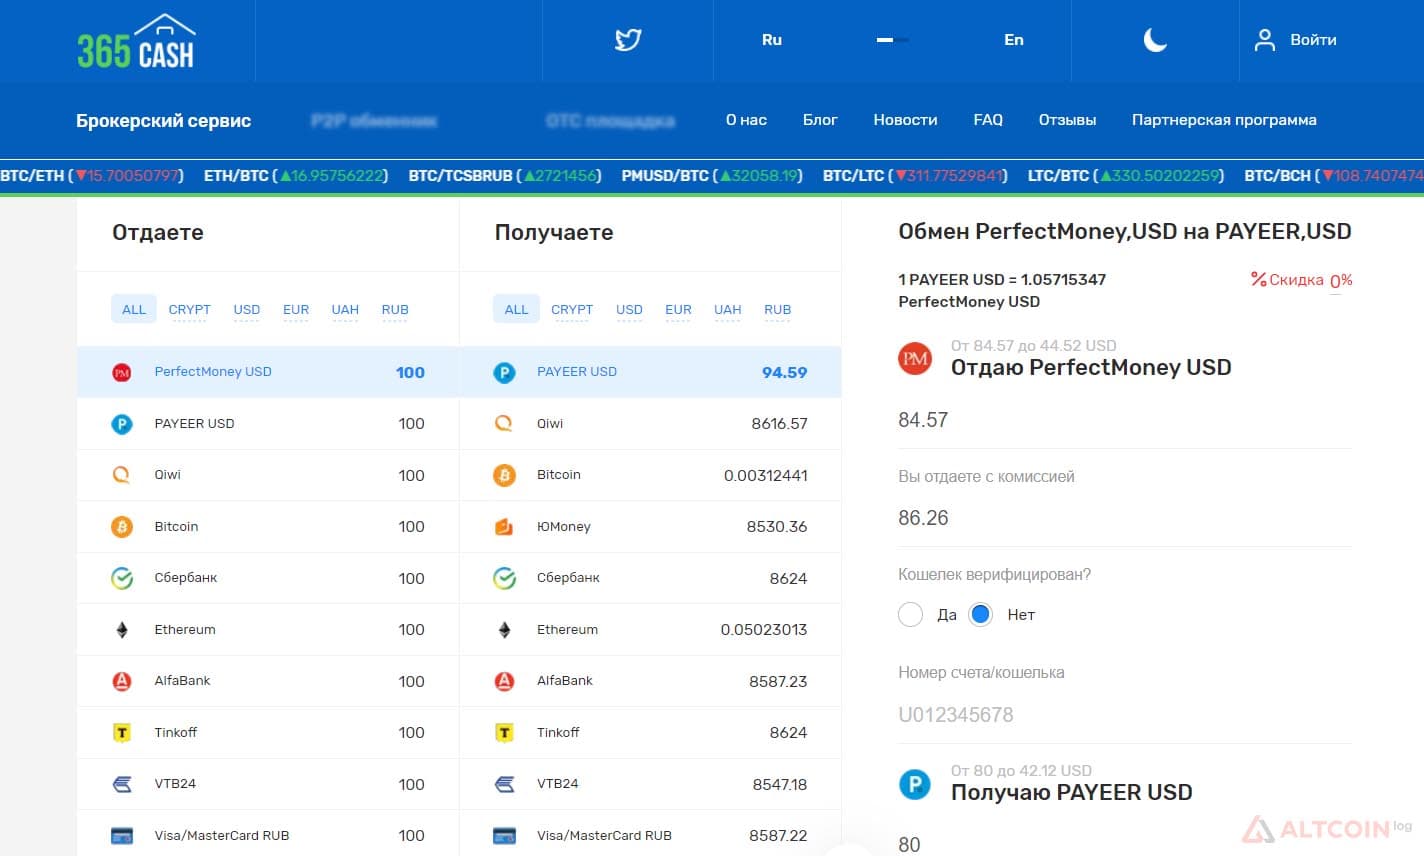This screenshot has height=856, width=1424.
Task: Open the Партнерская программа menu item
Action: 1224,120
